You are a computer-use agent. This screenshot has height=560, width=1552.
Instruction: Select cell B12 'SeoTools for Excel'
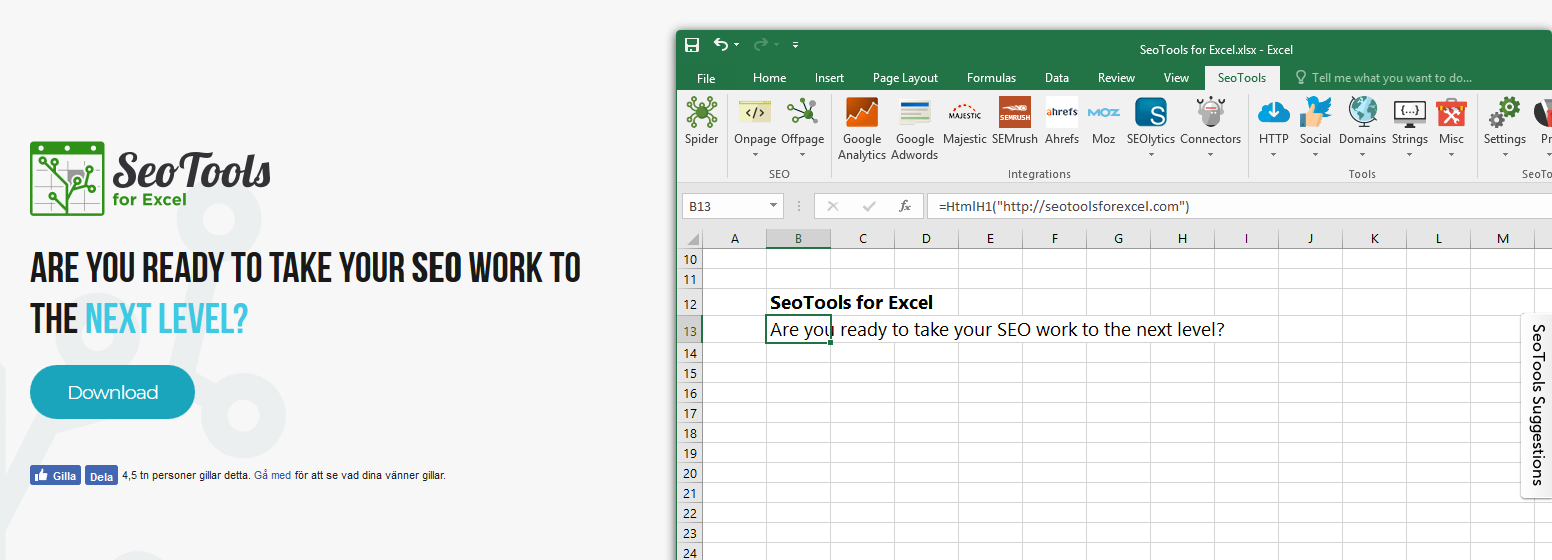[x=798, y=302]
